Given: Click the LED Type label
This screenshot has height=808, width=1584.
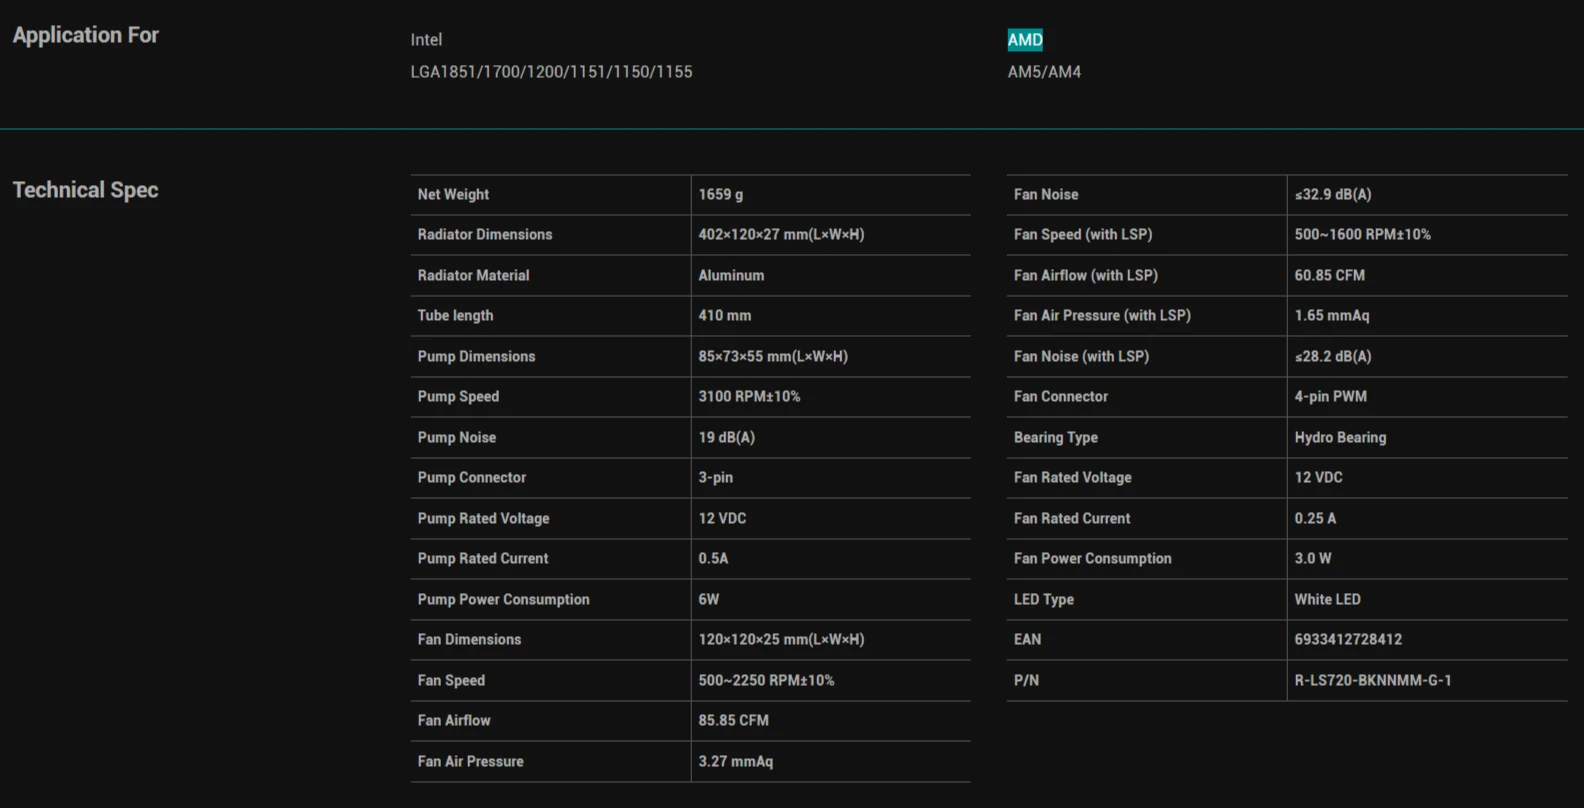Looking at the screenshot, I should 1044,600.
